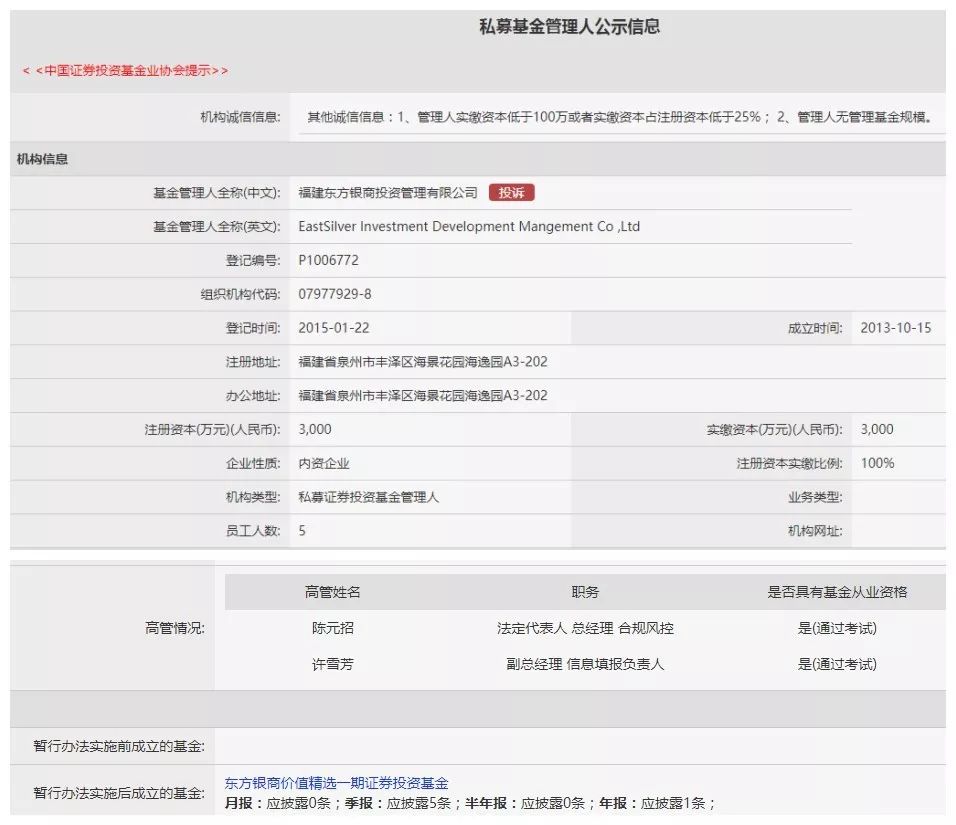Click executive name 陈元招
Image resolution: width=956 pixels, height=825 pixels.
click(x=332, y=628)
